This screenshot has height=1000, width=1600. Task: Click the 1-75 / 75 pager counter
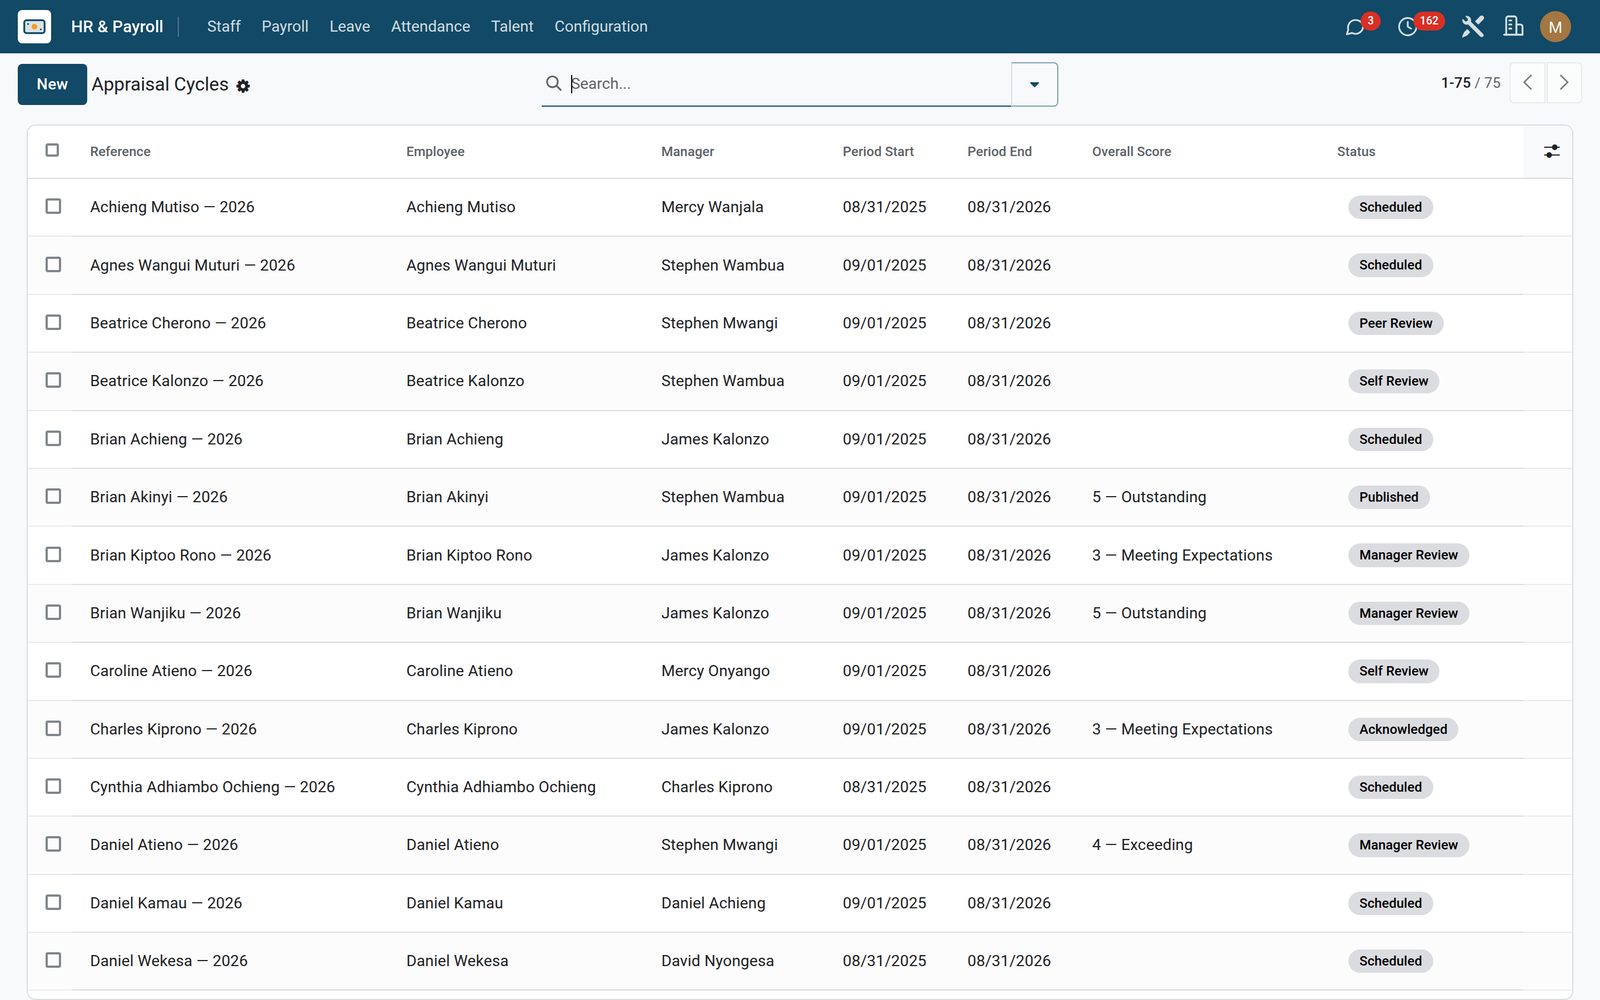[1470, 83]
